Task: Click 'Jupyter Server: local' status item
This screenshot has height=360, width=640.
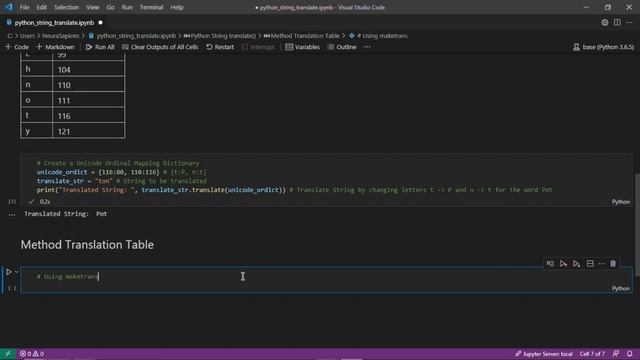Action: [x=544, y=354]
